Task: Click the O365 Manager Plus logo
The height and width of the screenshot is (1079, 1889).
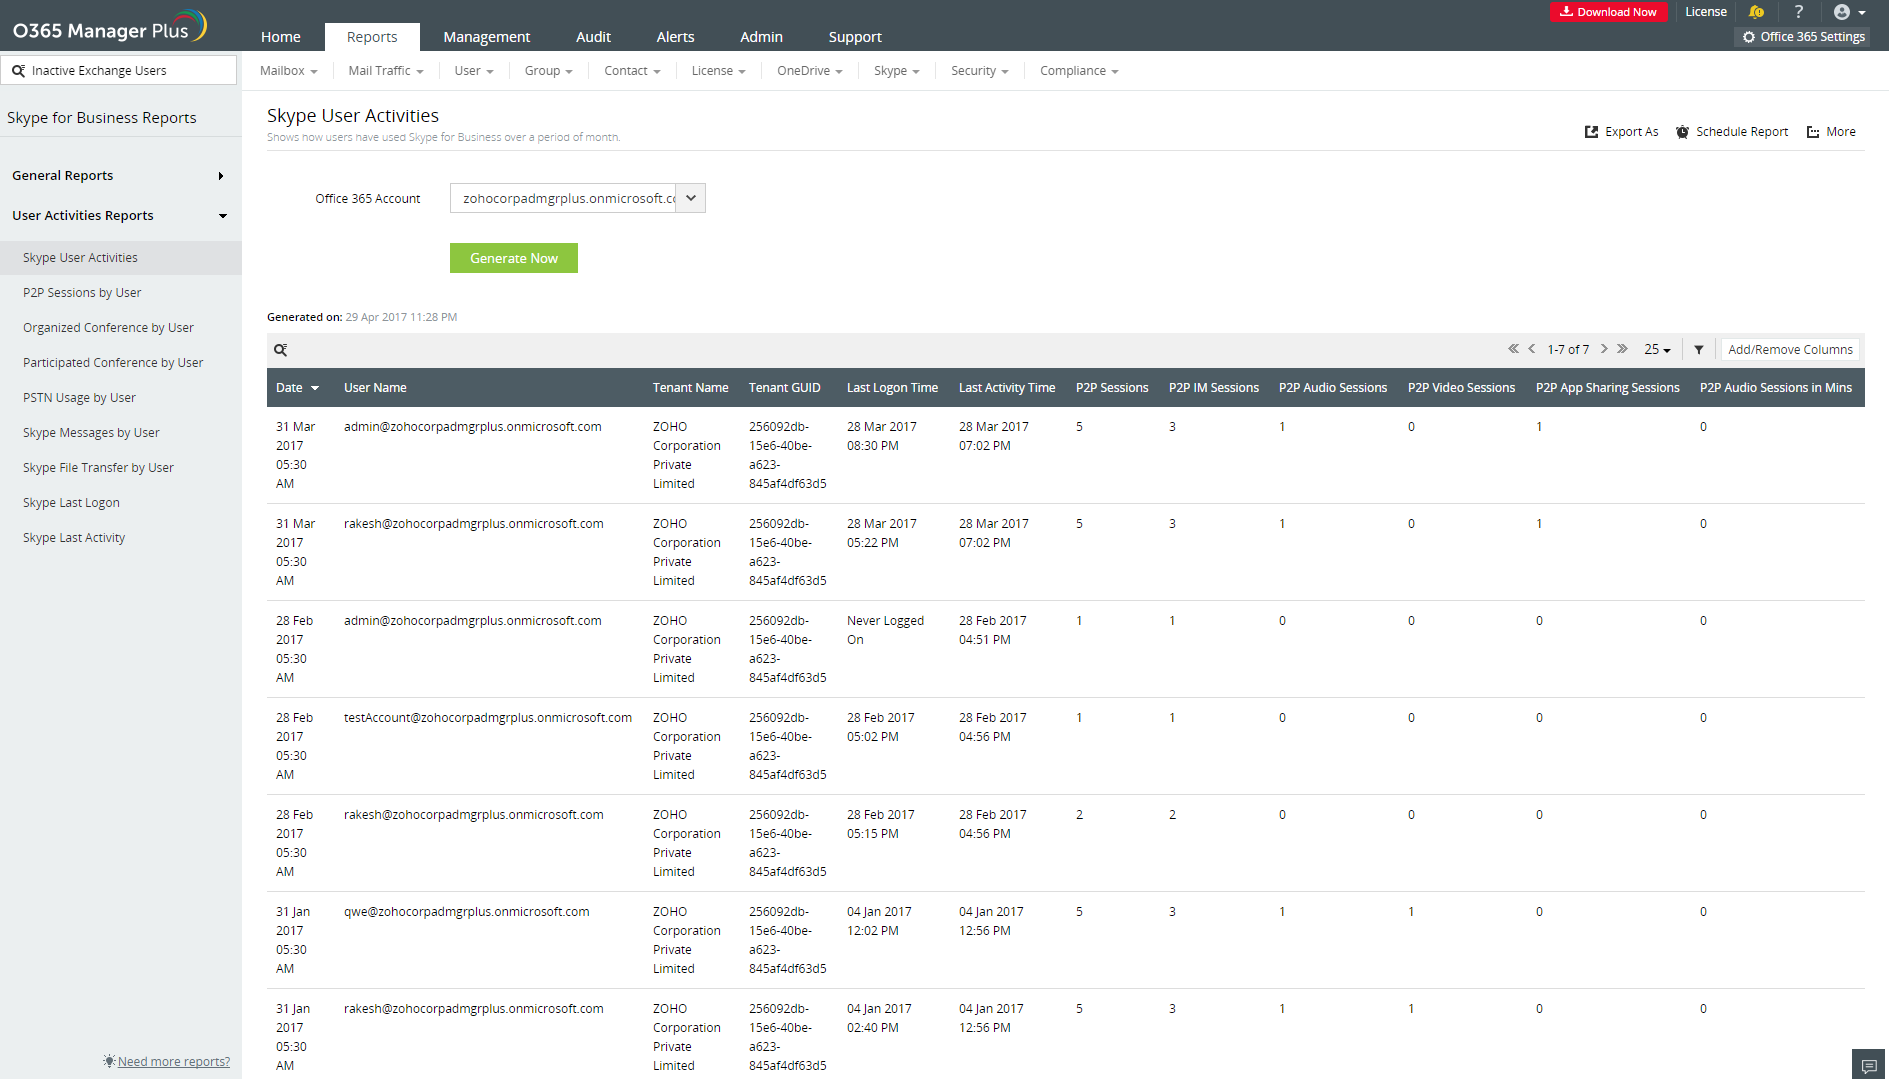Action: coord(109,27)
